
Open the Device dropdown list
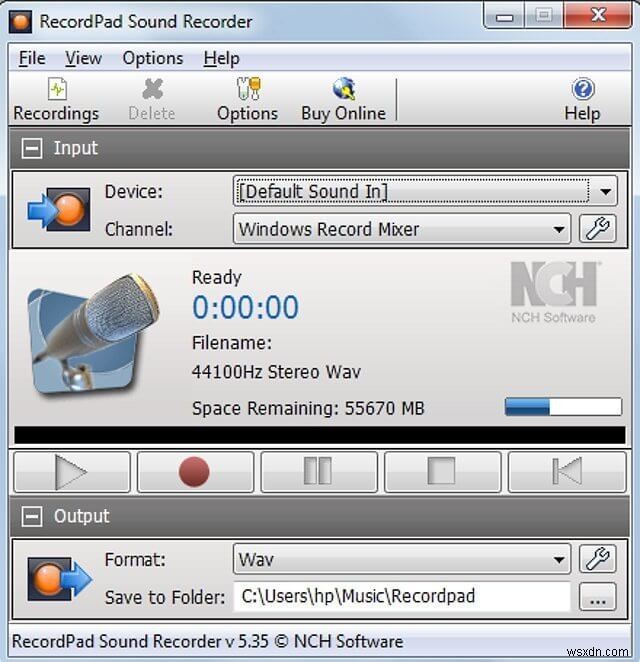click(425, 191)
